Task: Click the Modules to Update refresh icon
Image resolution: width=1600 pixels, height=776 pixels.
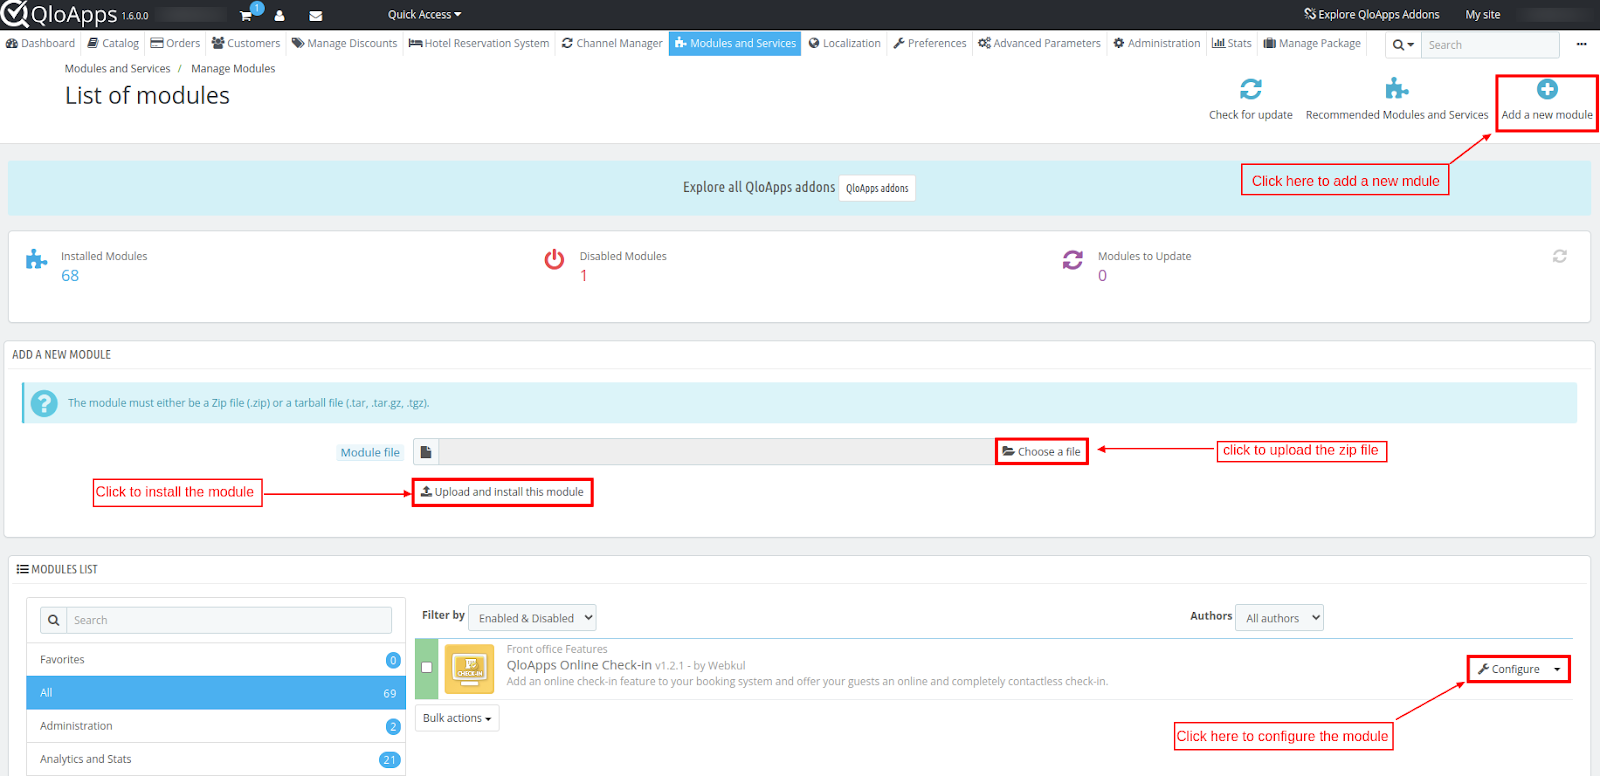Action: coord(1073,260)
